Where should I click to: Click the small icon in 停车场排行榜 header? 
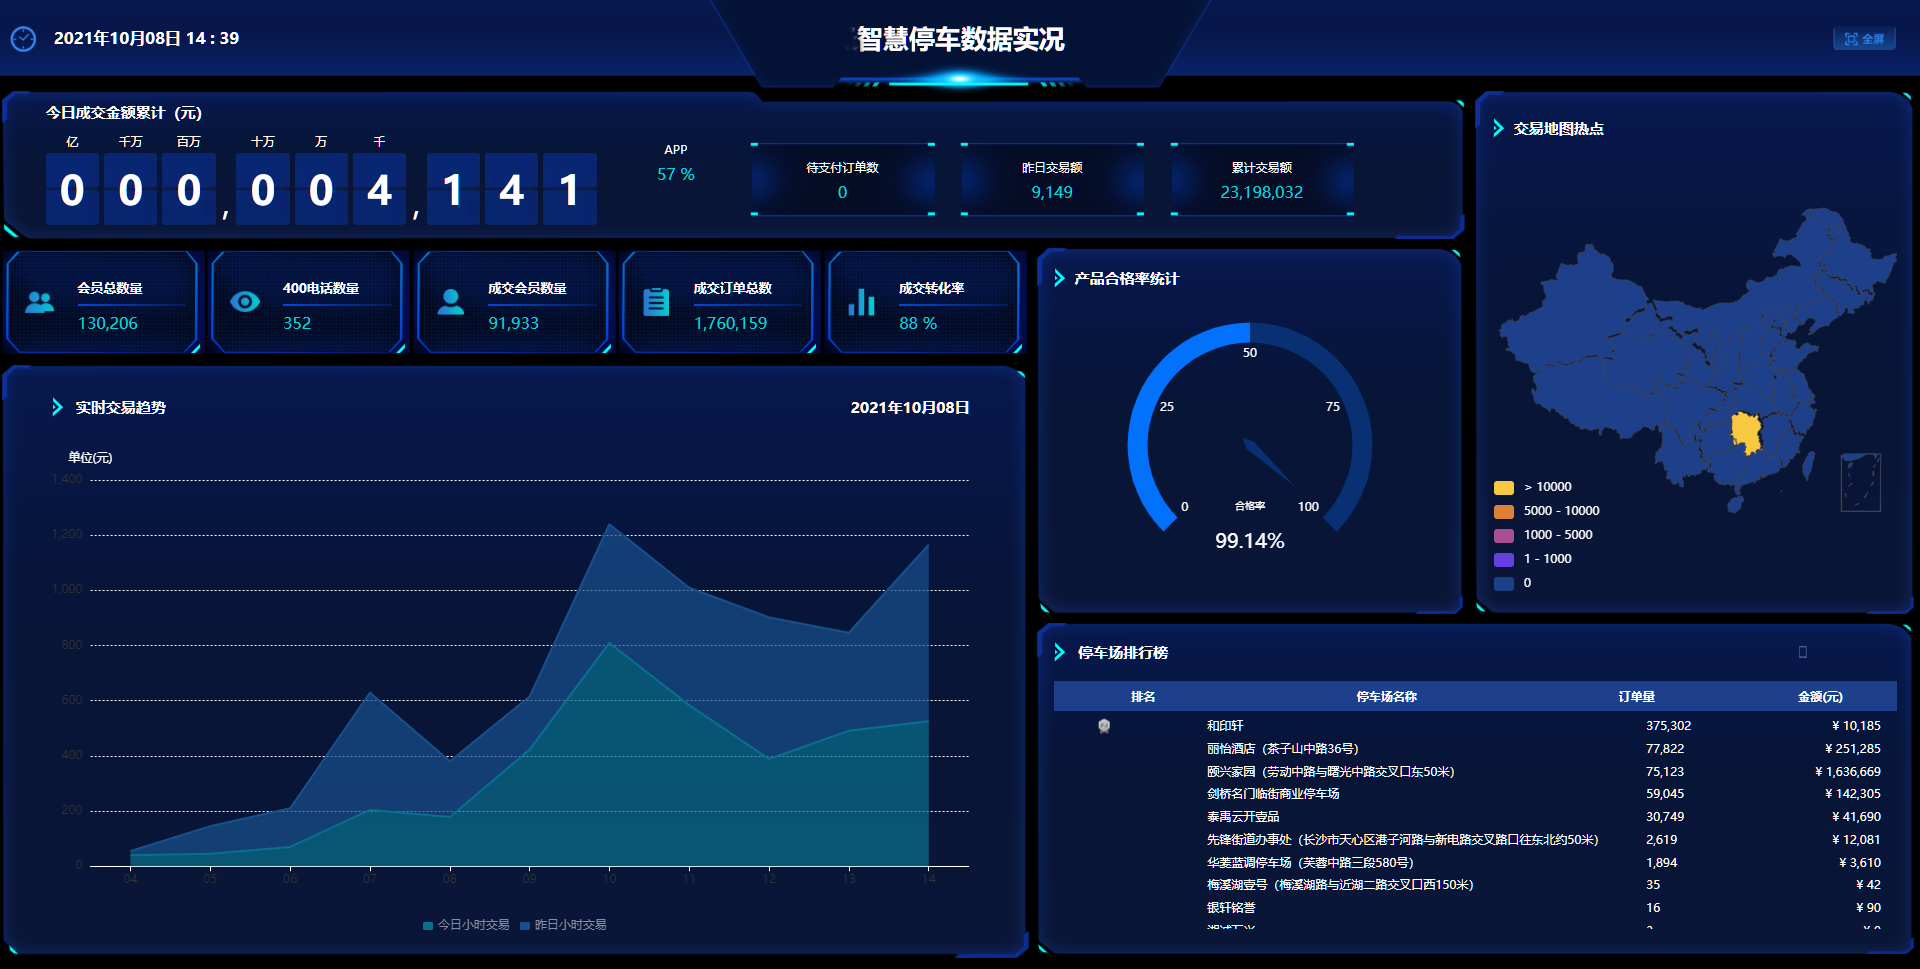pyautogui.click(x=1803, y=652)
